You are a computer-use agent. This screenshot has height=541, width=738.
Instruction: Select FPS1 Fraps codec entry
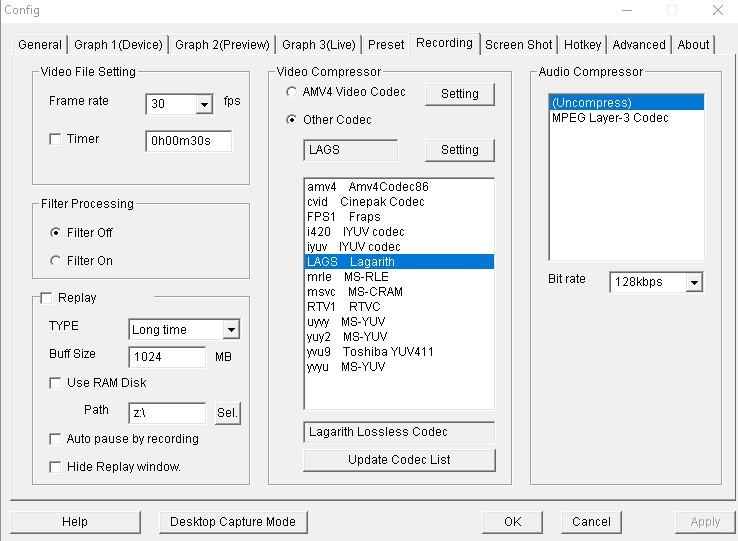click(399, 217)
